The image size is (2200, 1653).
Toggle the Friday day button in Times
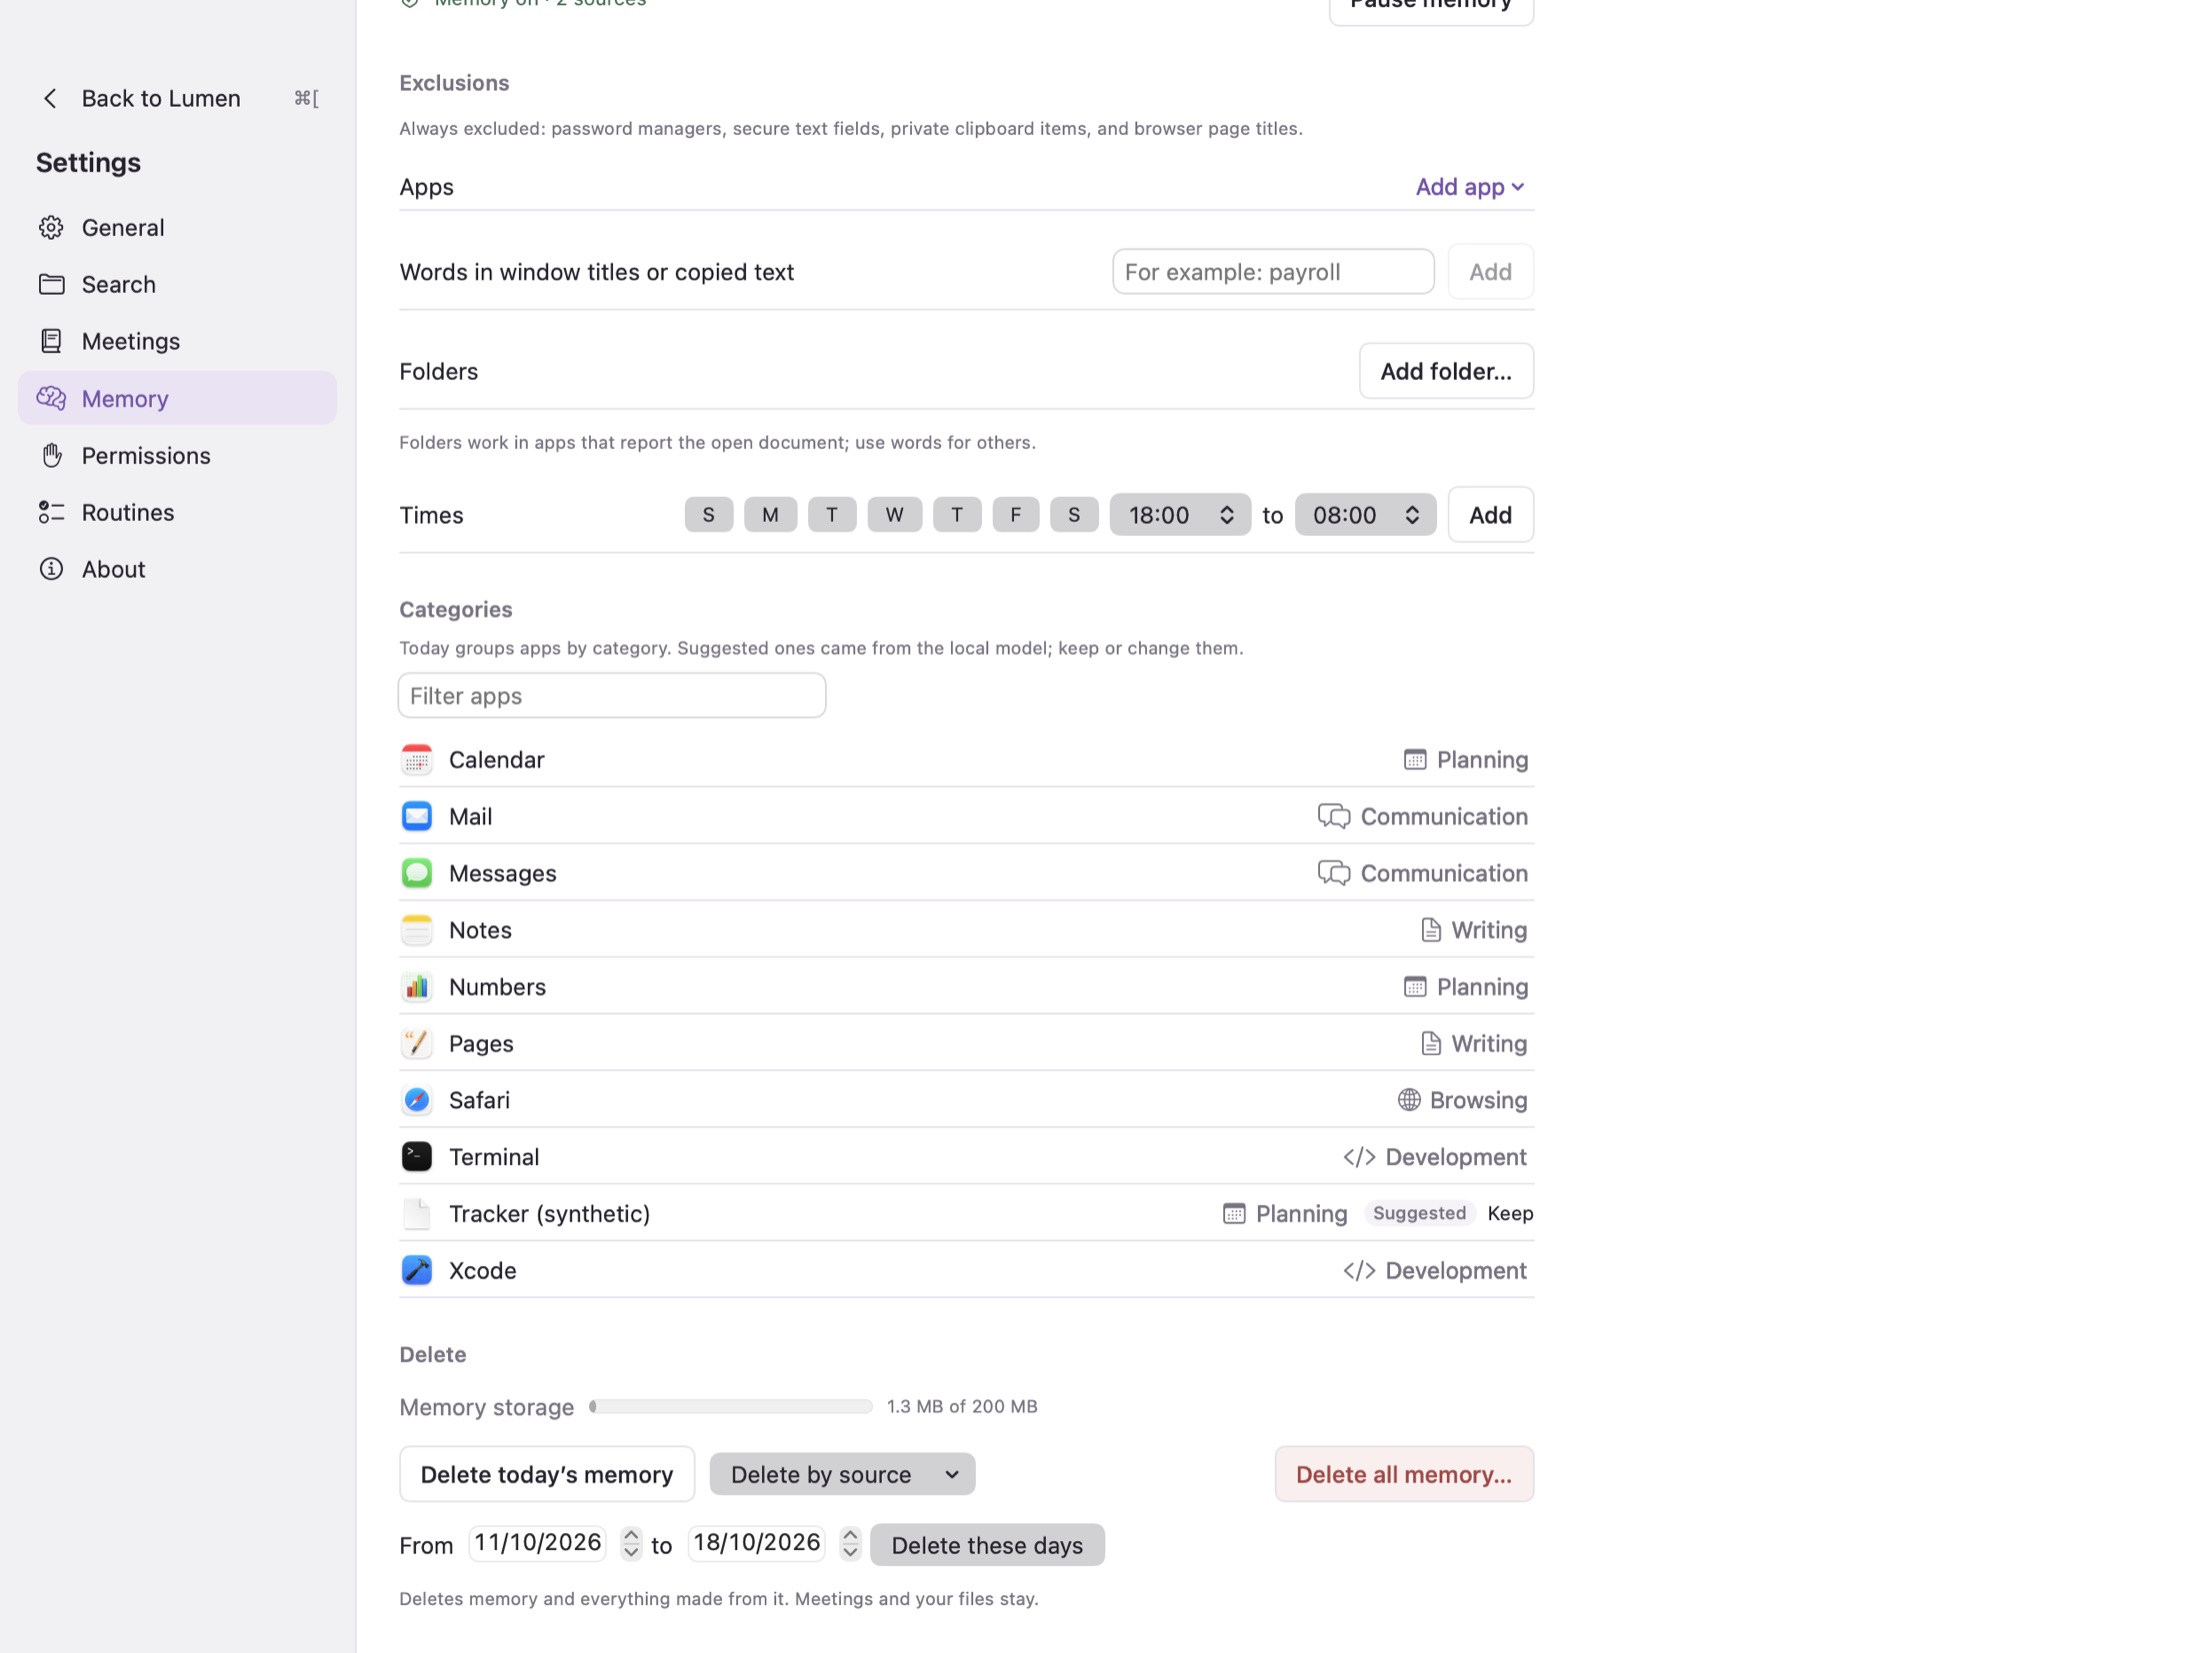[x=1015, y=515]
